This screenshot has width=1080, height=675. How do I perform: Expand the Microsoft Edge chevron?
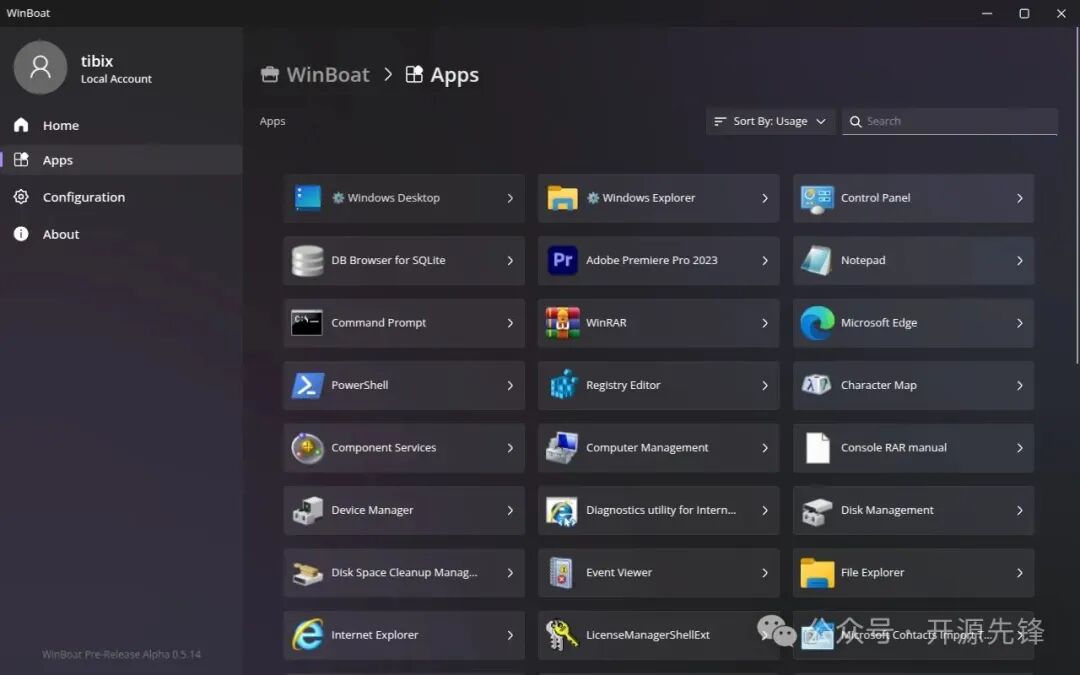pyautogui.click(x=1020, y=323)
